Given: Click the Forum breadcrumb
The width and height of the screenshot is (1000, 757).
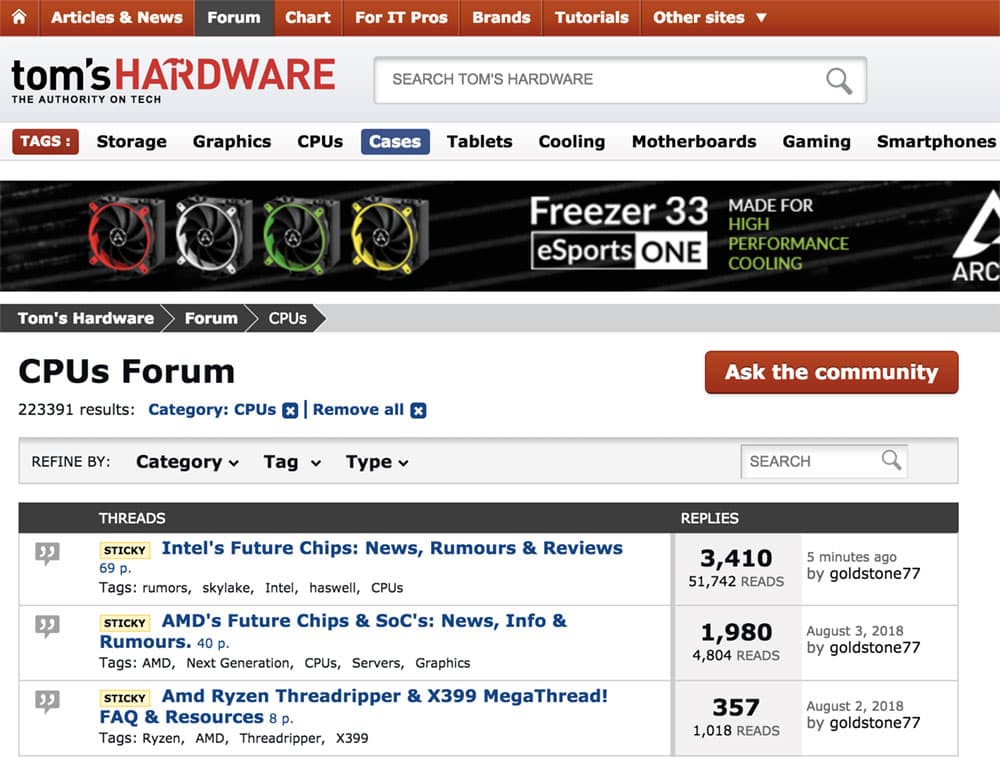Looking at the screenshot, I should (x=211, y=318).
